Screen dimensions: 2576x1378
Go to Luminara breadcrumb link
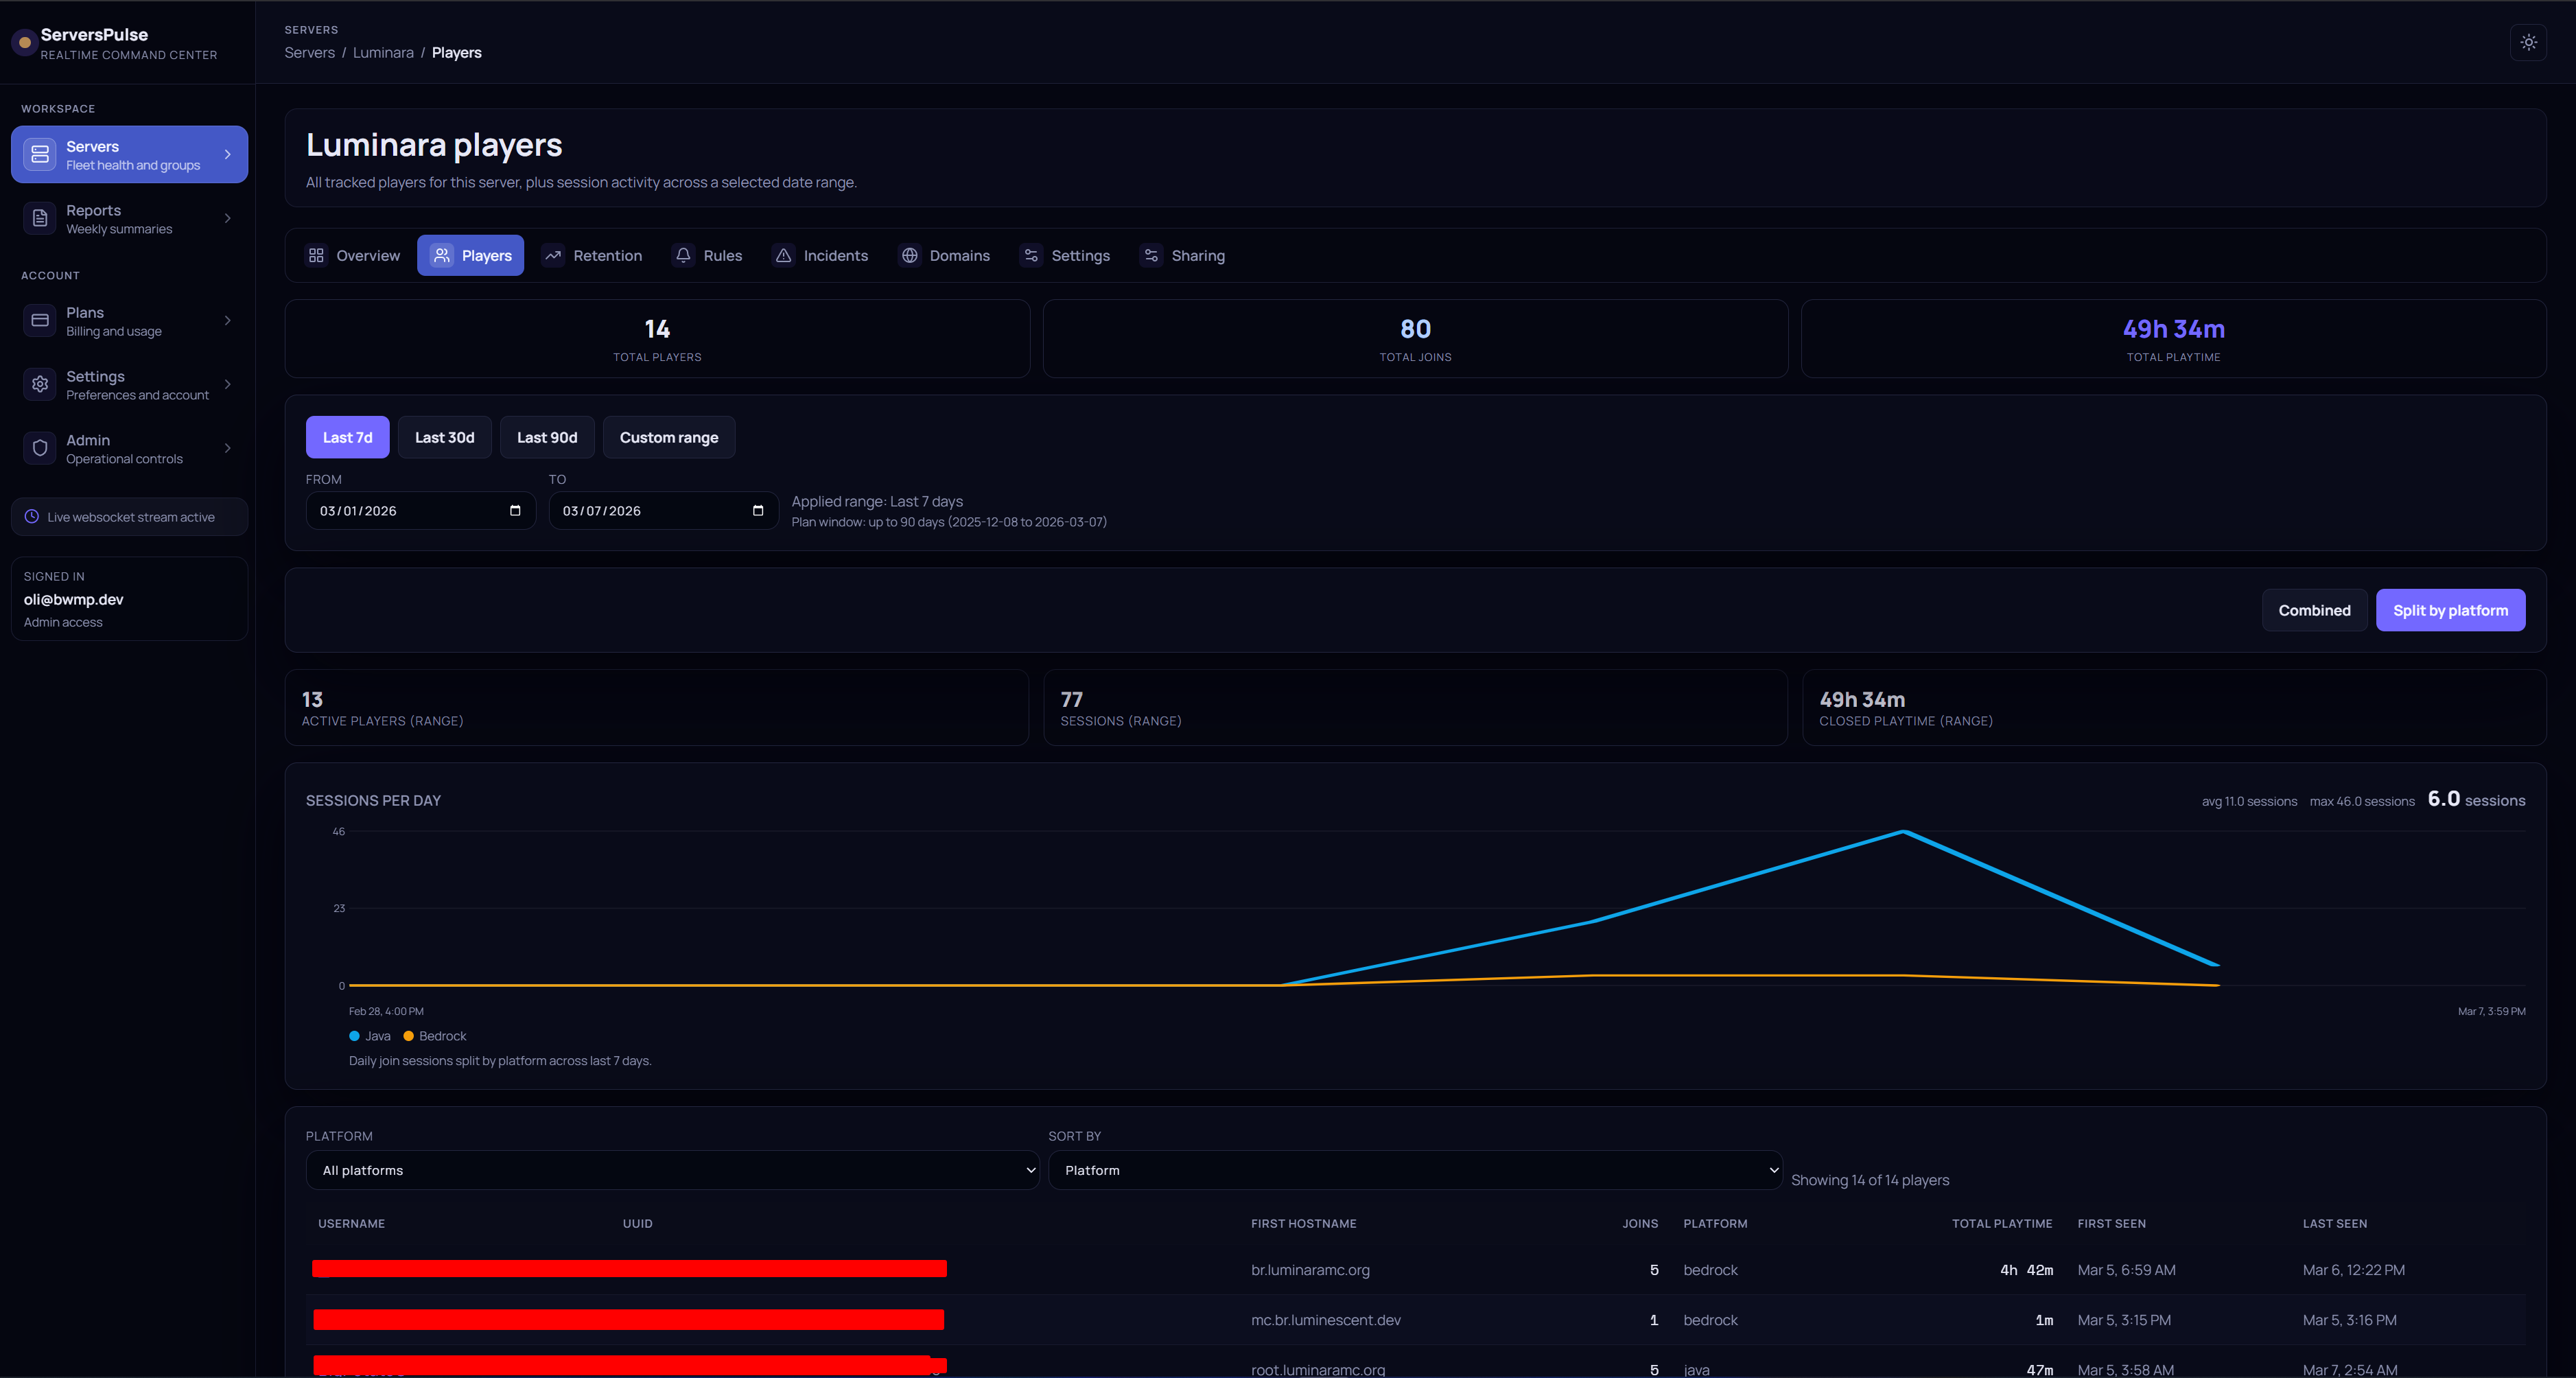point(383,53)
